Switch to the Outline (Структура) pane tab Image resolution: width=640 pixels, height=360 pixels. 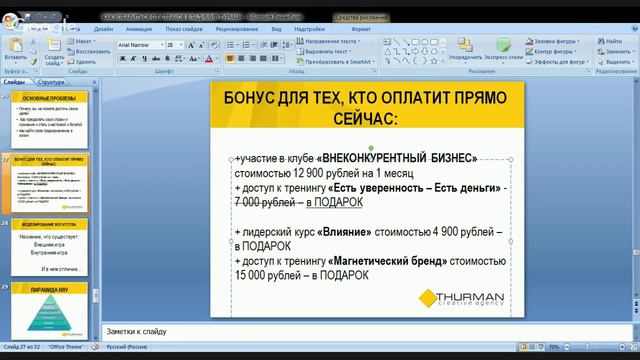pos(51,82)
